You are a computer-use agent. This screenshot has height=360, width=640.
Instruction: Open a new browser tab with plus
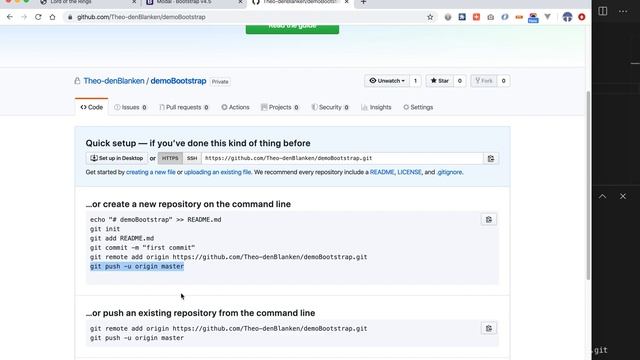[363, 2]
